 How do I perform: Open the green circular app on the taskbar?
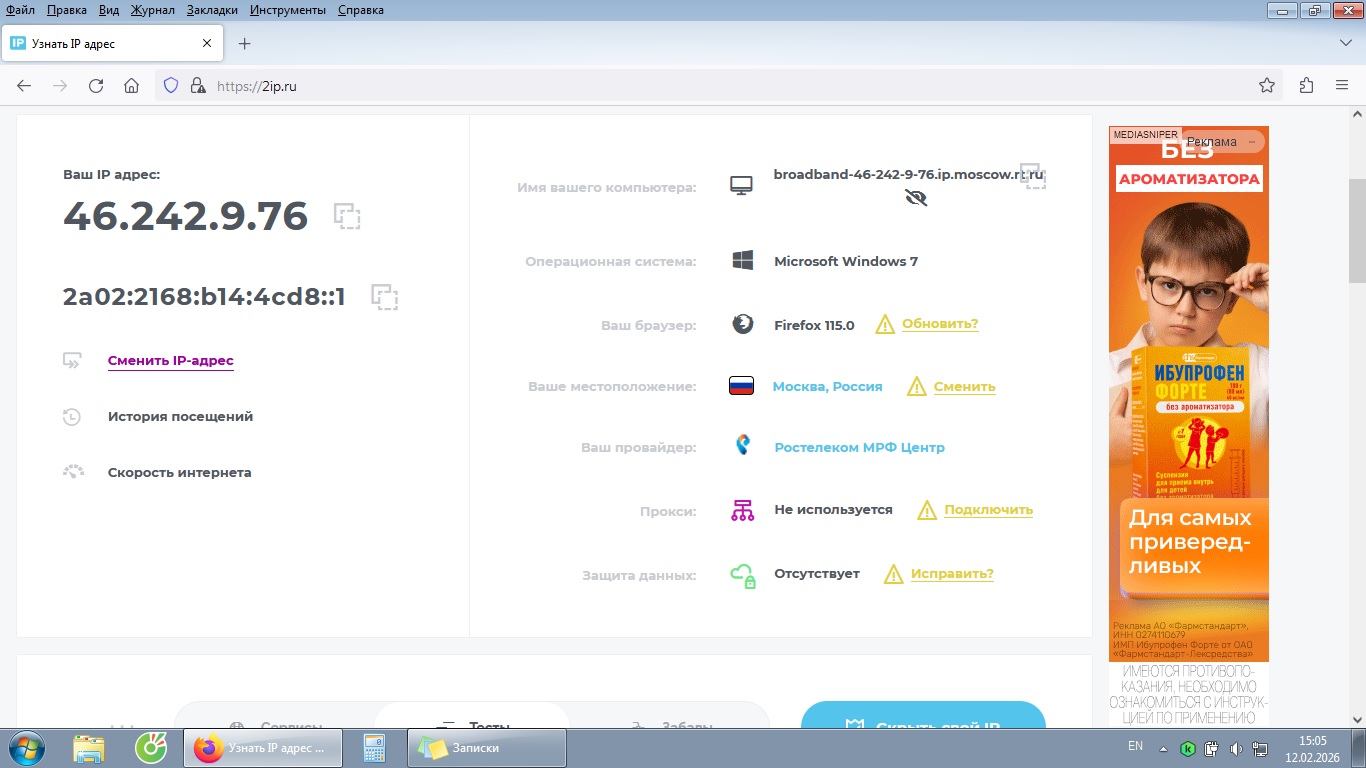(x=150, y=748)
